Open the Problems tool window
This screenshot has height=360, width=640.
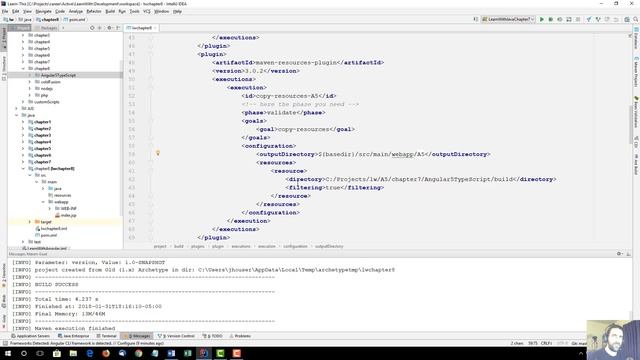tap(240, 336)
